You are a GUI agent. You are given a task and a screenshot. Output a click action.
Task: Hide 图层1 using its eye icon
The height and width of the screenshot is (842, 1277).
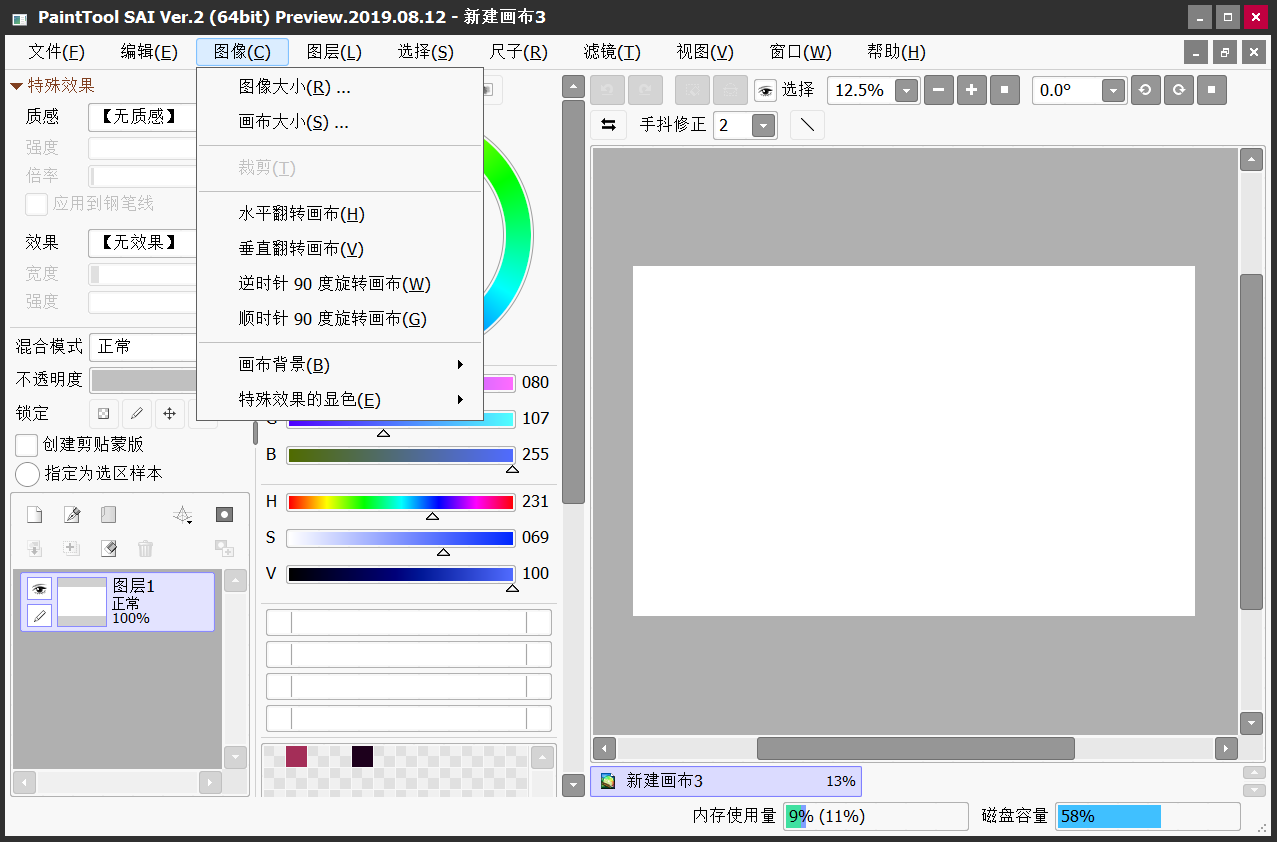coord(39,588)
